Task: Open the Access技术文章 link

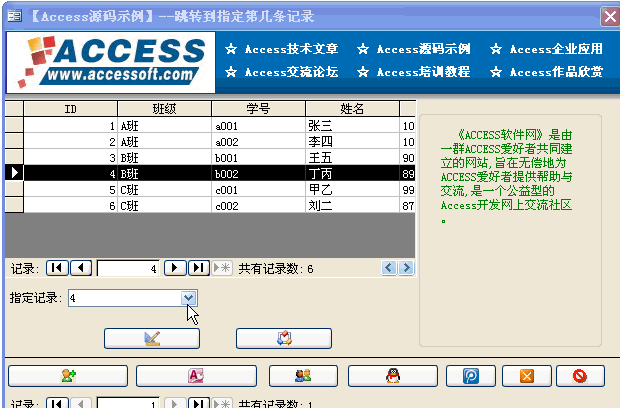Action: (x=291, y=49)
